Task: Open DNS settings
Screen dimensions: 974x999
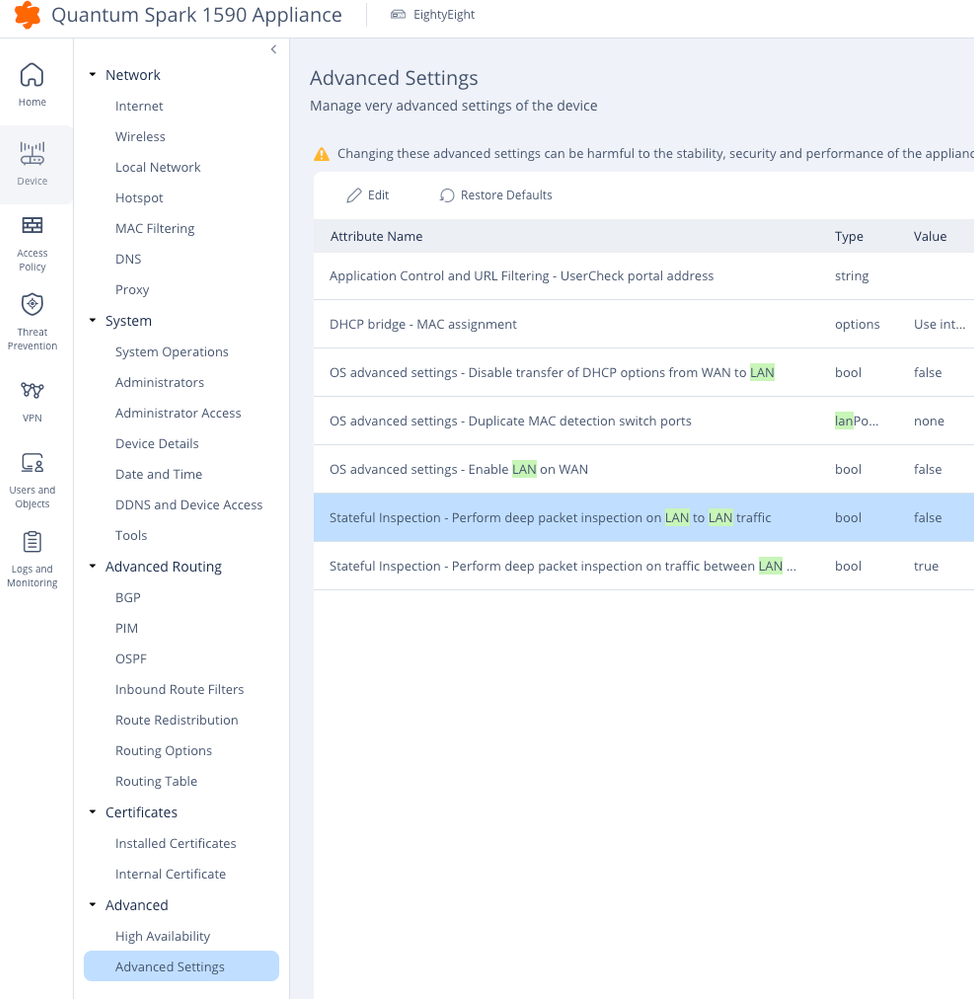Action: [128, 259]
